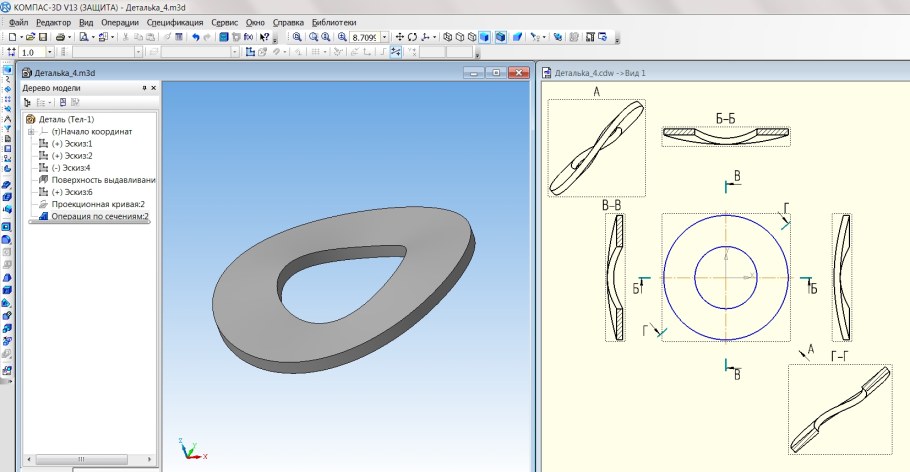This screenshot has height=472, width=910.
Task: Click the Print icon in the toolbar
Action: (x=62, y=36)
